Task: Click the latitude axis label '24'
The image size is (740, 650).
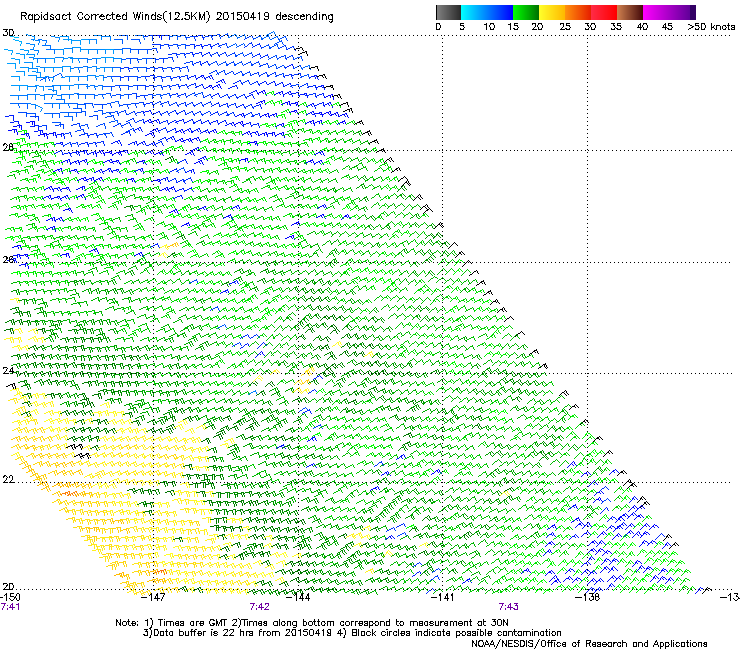Action: tap(8, 371)
